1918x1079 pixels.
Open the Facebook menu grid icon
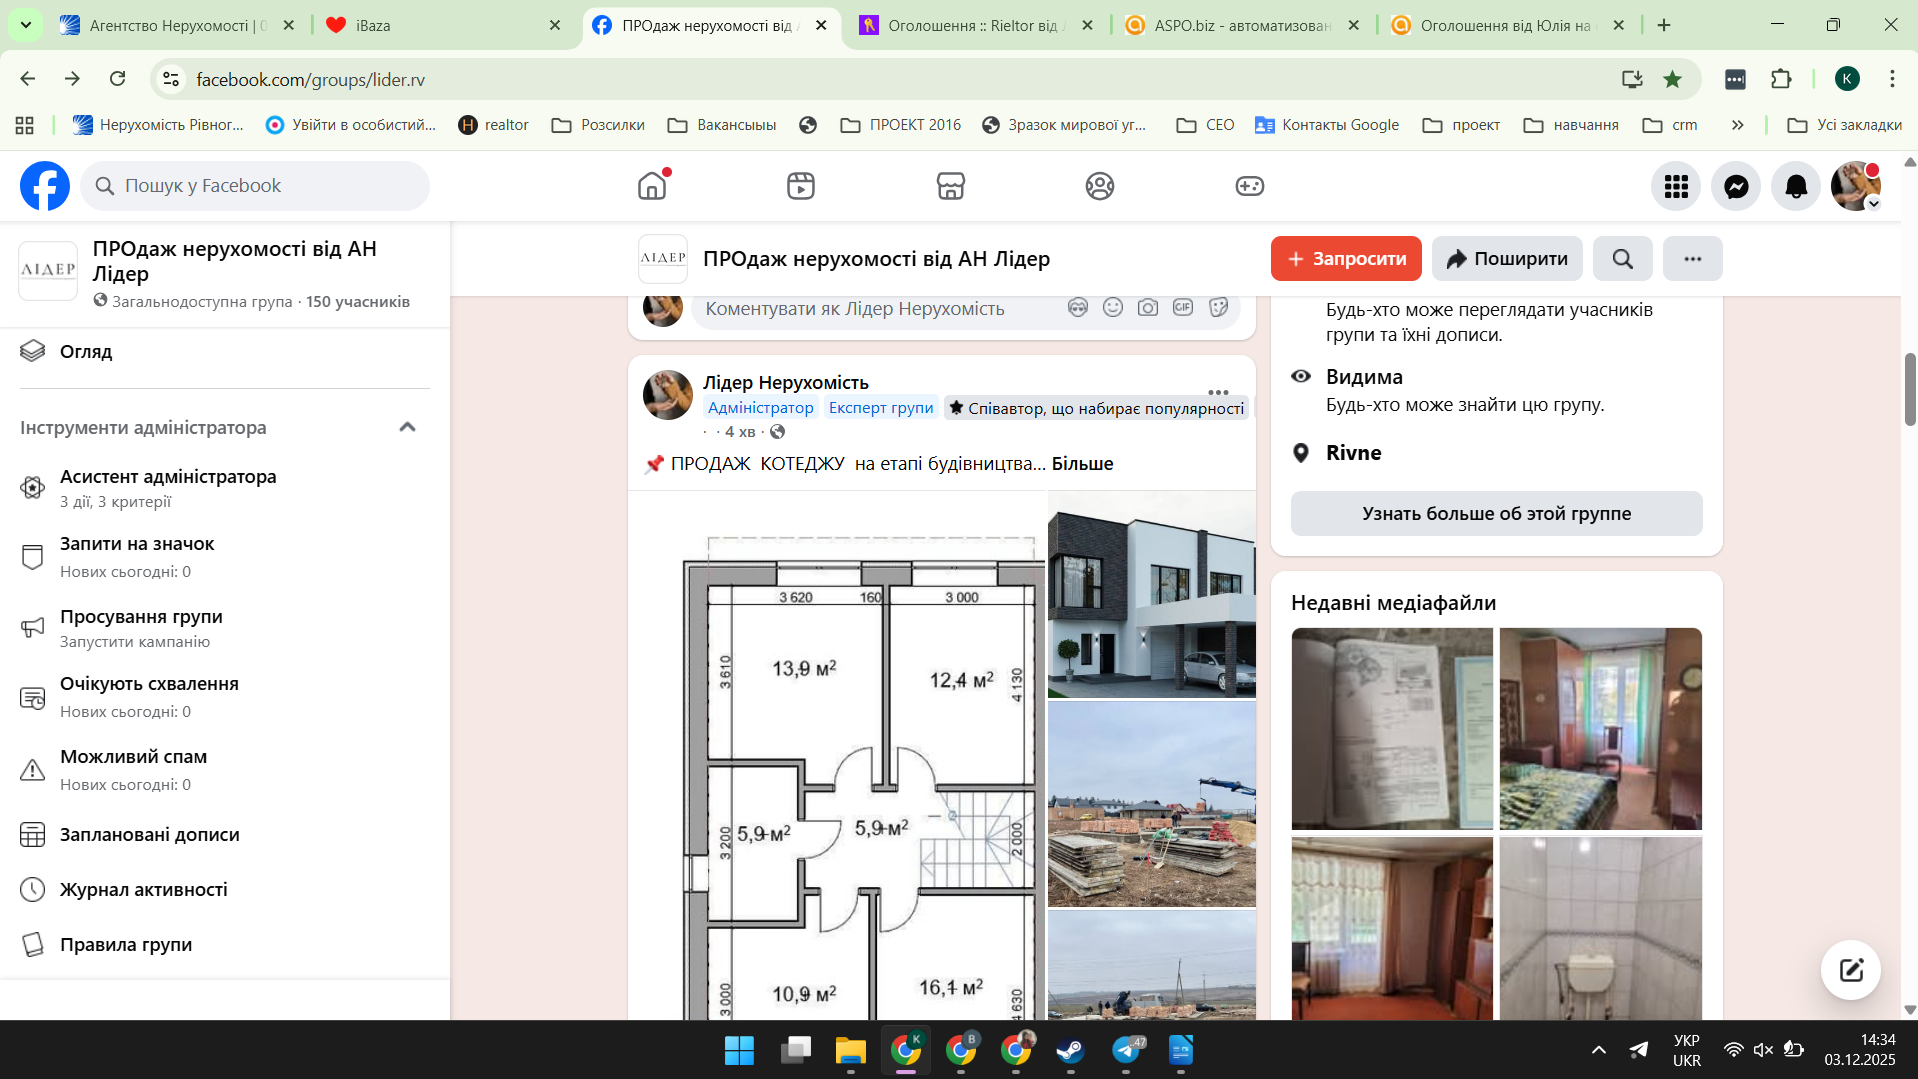pyautogui.click(x=1676, y=186)
